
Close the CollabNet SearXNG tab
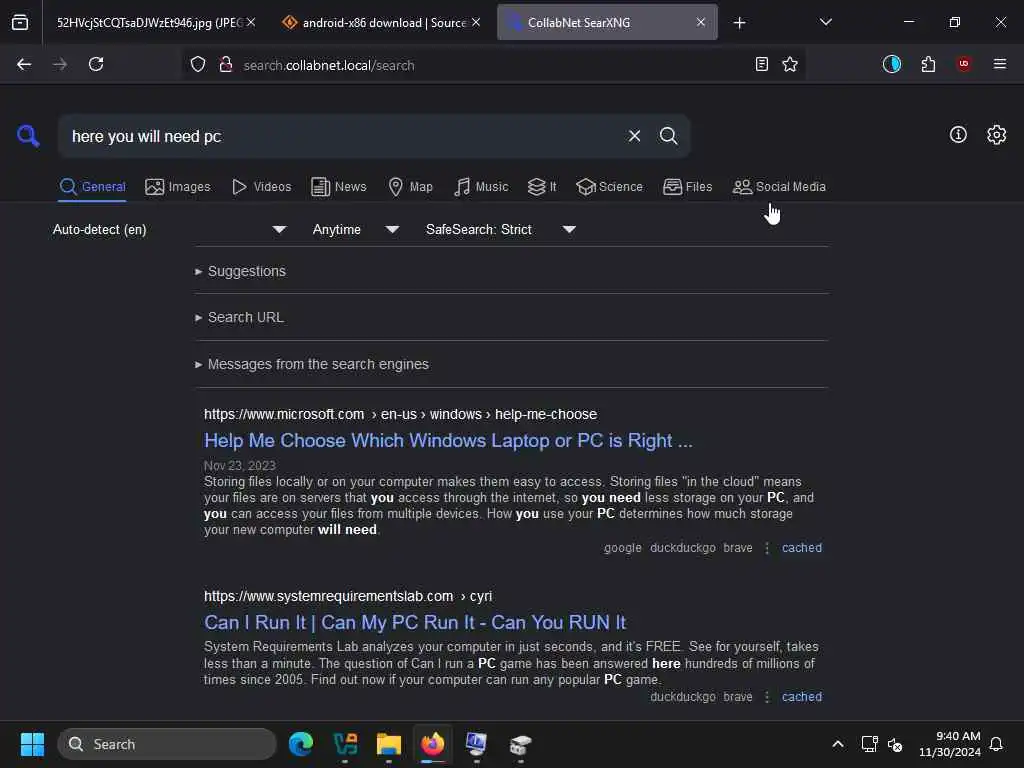pos(700,22)
